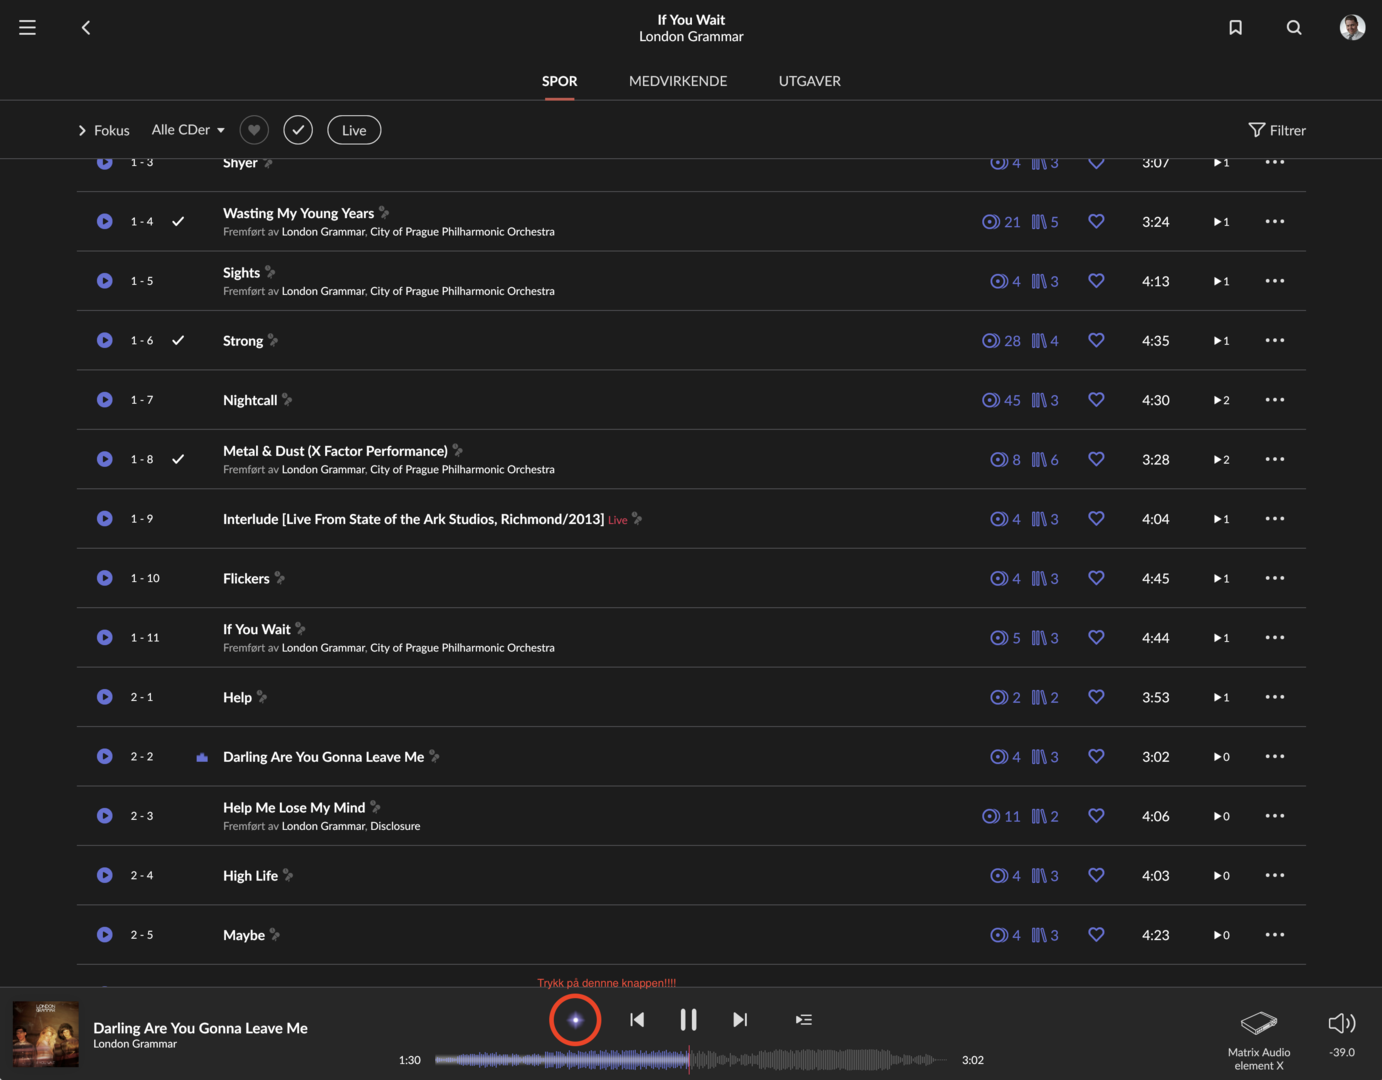Play track Interlude live version
Screen dimensions: 1382x1080
105,519
